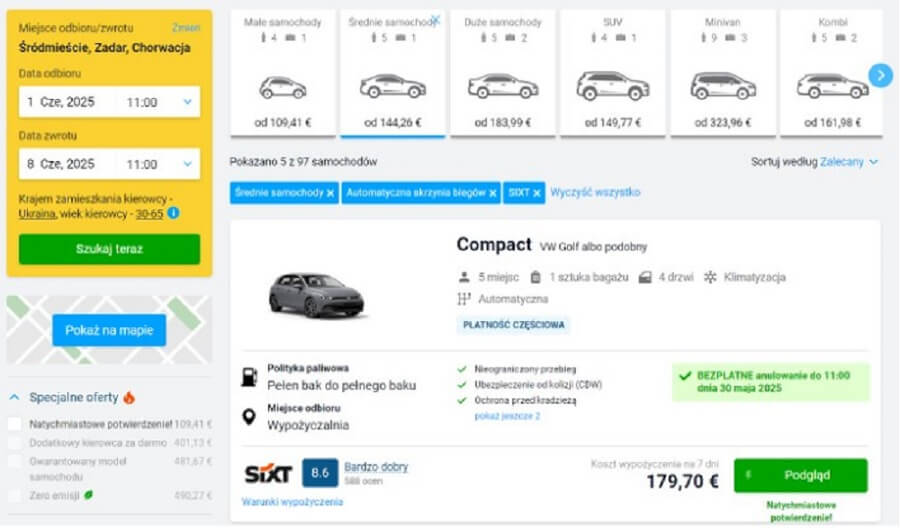Collapse the Specjalne oferty section

click(14, 396)
